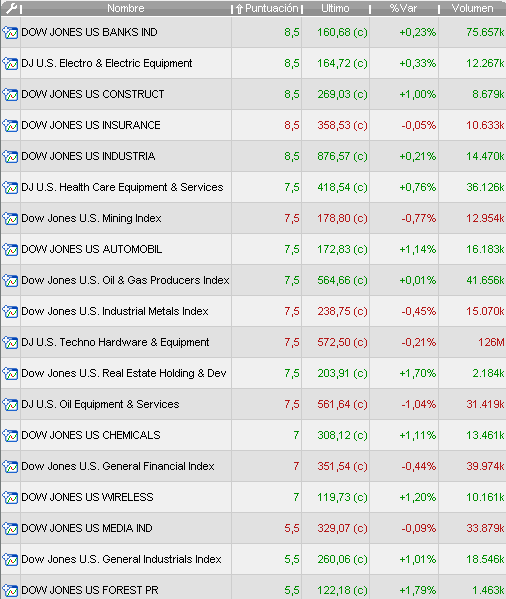Select row name DJ U.S. Electro & Electric Equipment

[107, 63]
